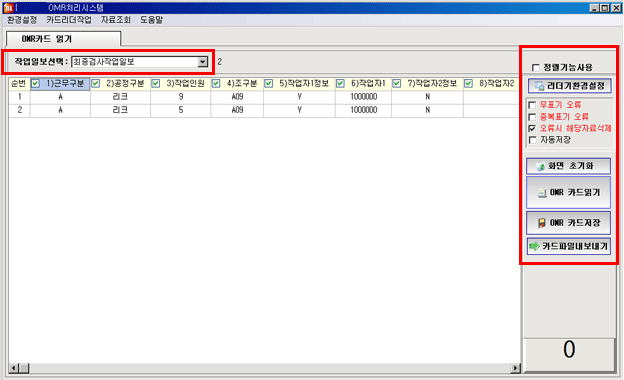Open the 환경설정 menu
Image resolution: width=624 pixels, height=380 pixels.
point(22,20)
